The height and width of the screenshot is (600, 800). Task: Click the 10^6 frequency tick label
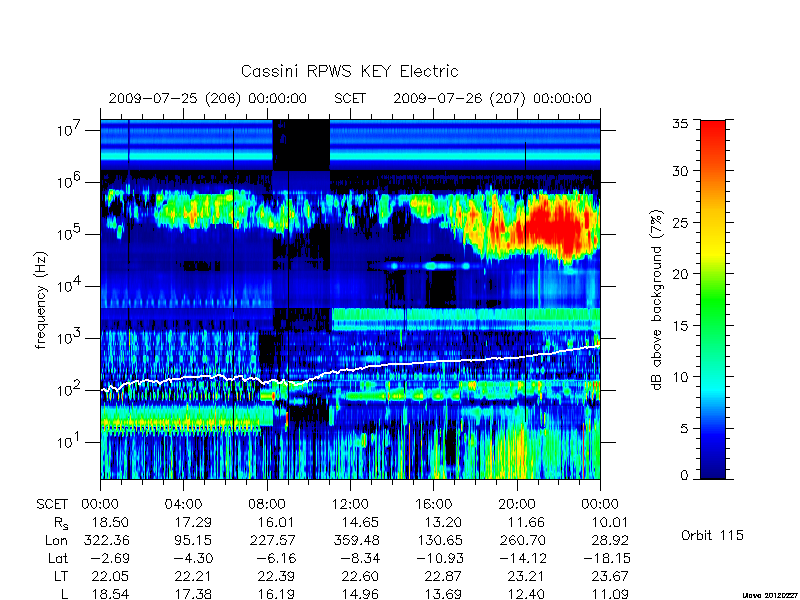(70, 181)
